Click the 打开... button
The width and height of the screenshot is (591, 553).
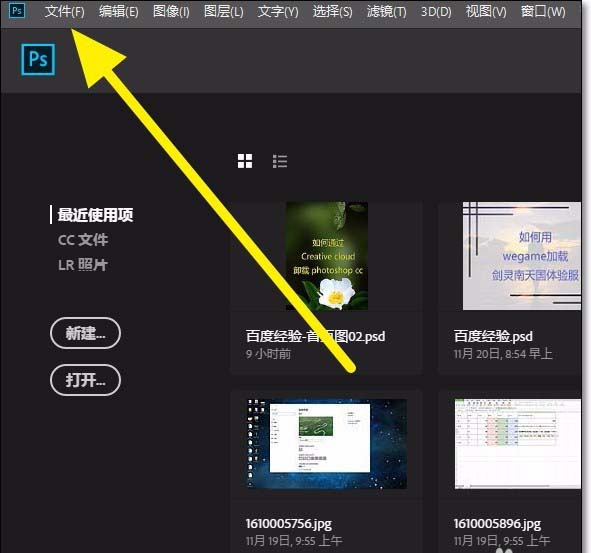(x=85, y=380)
